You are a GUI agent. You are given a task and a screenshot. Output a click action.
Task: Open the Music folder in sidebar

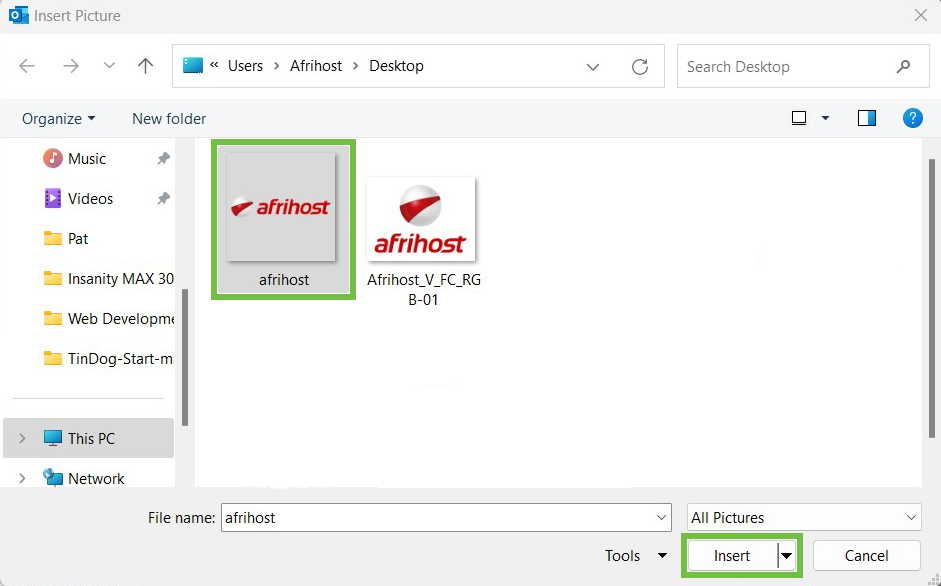click(x=86, y=159)
